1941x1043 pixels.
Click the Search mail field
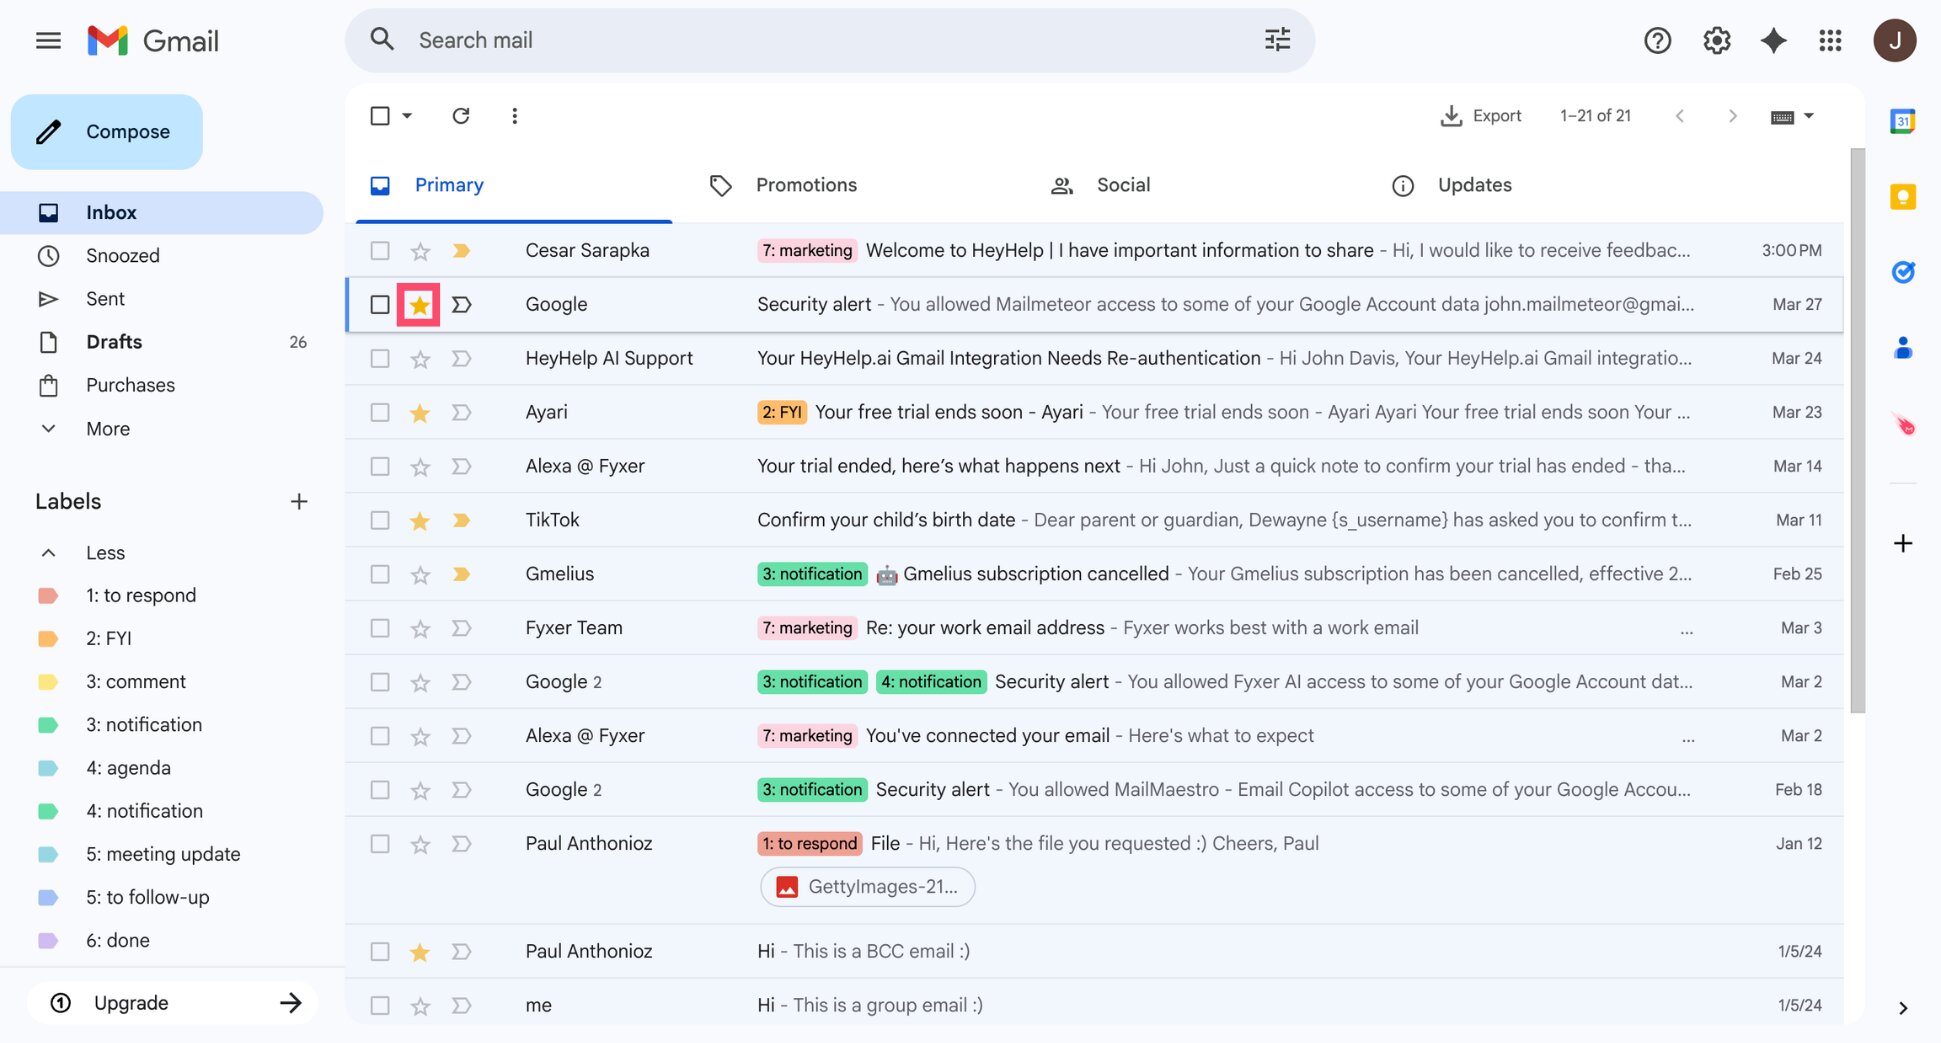coord(830,40)
